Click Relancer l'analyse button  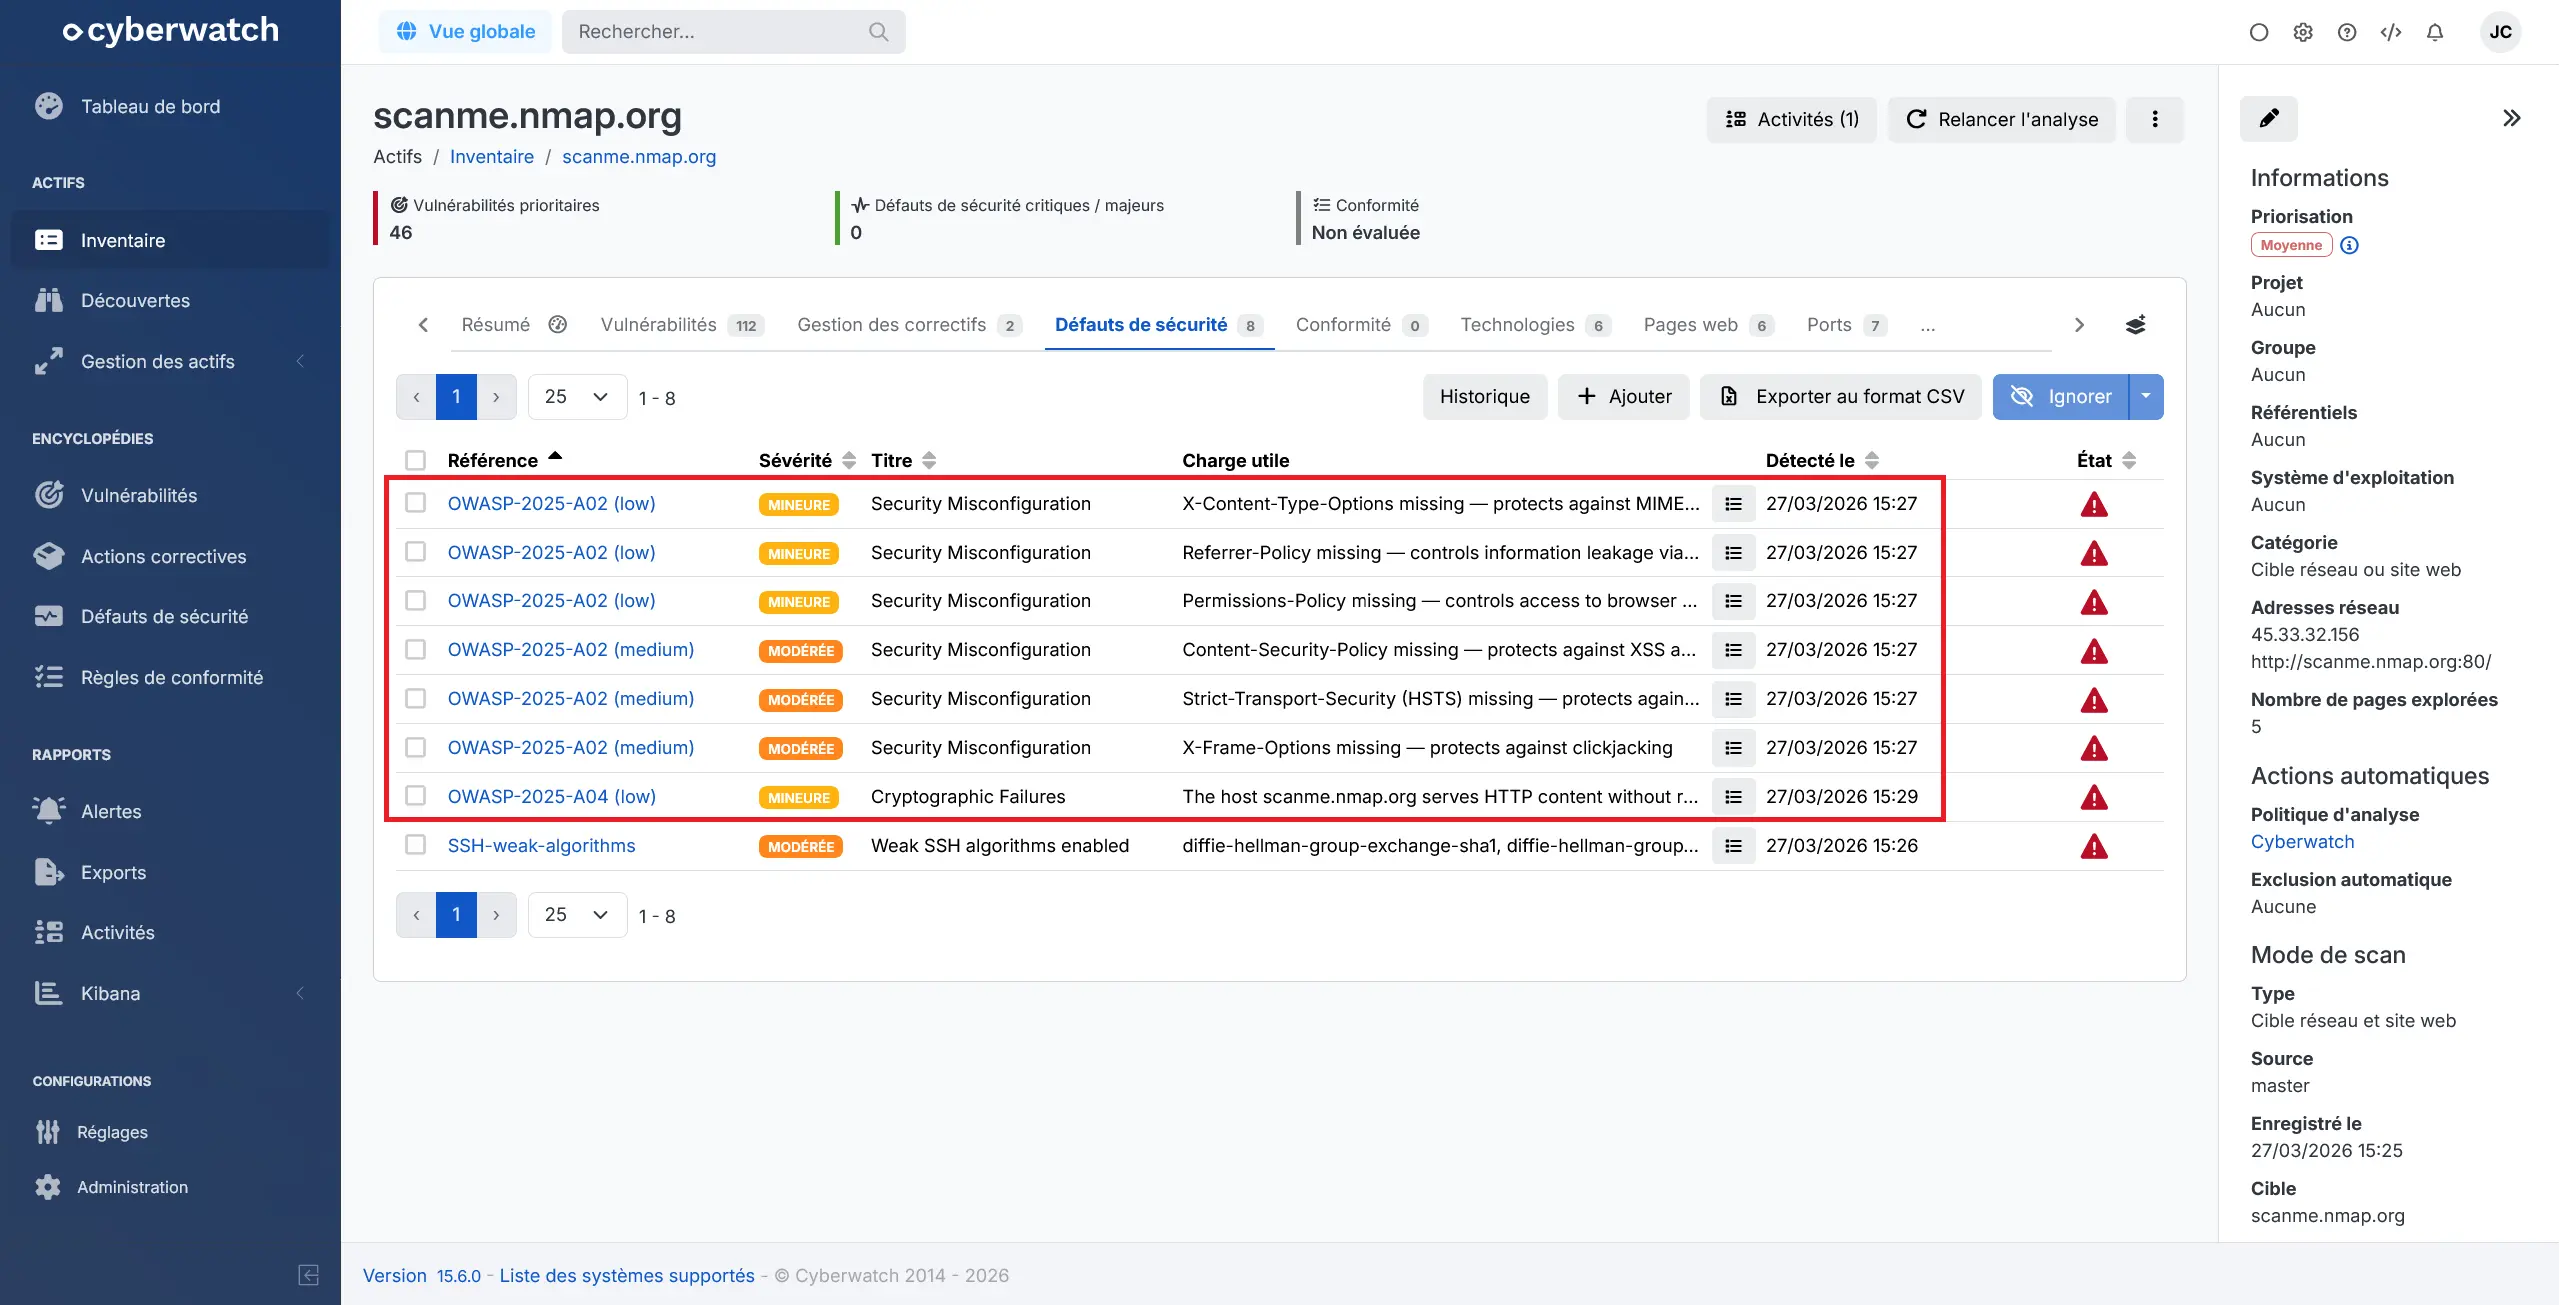coord(2001,120)
